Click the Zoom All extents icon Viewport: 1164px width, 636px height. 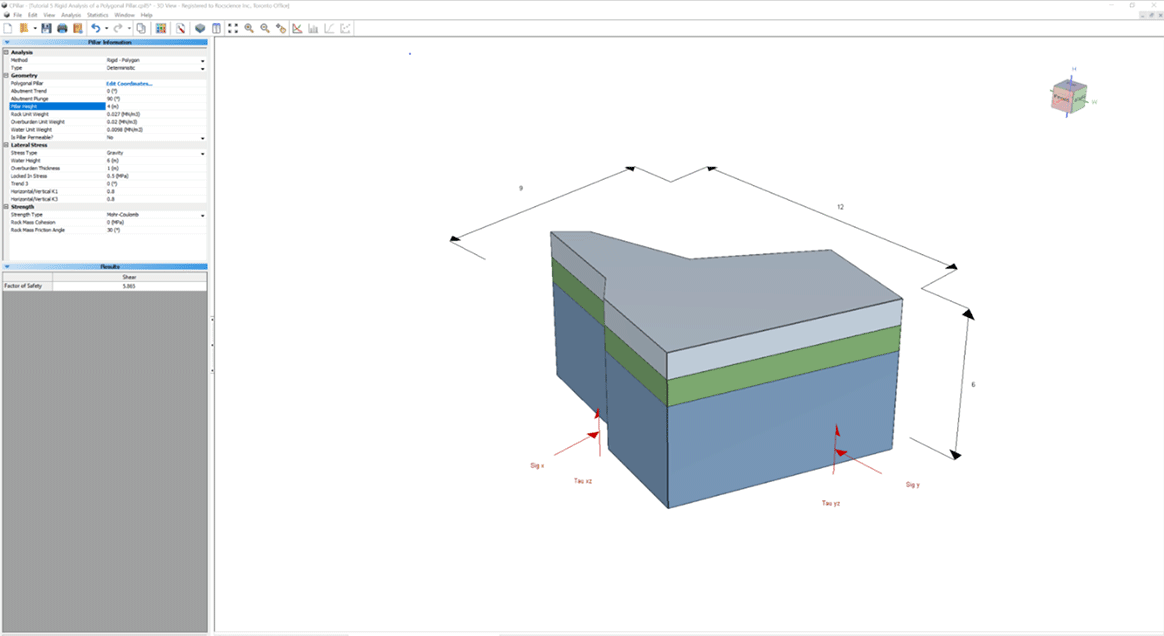tap(233, 28)
